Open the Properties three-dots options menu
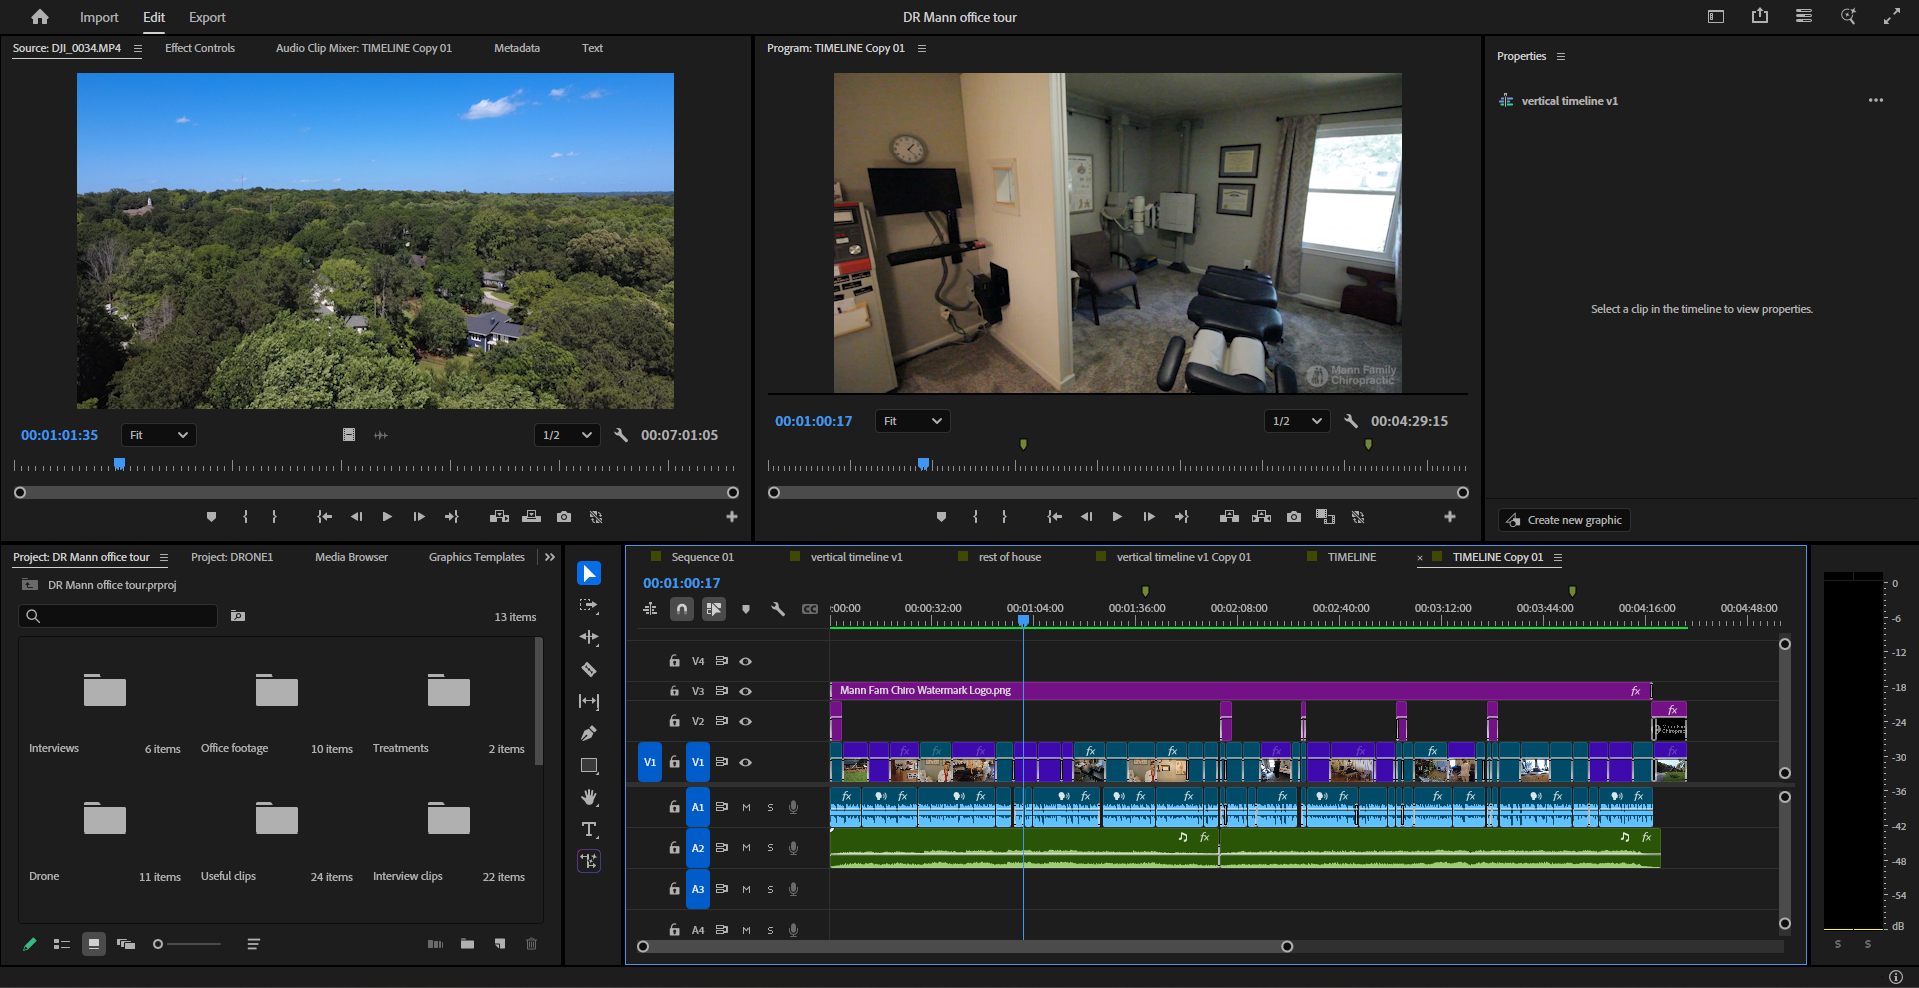 coord(1876,100)
